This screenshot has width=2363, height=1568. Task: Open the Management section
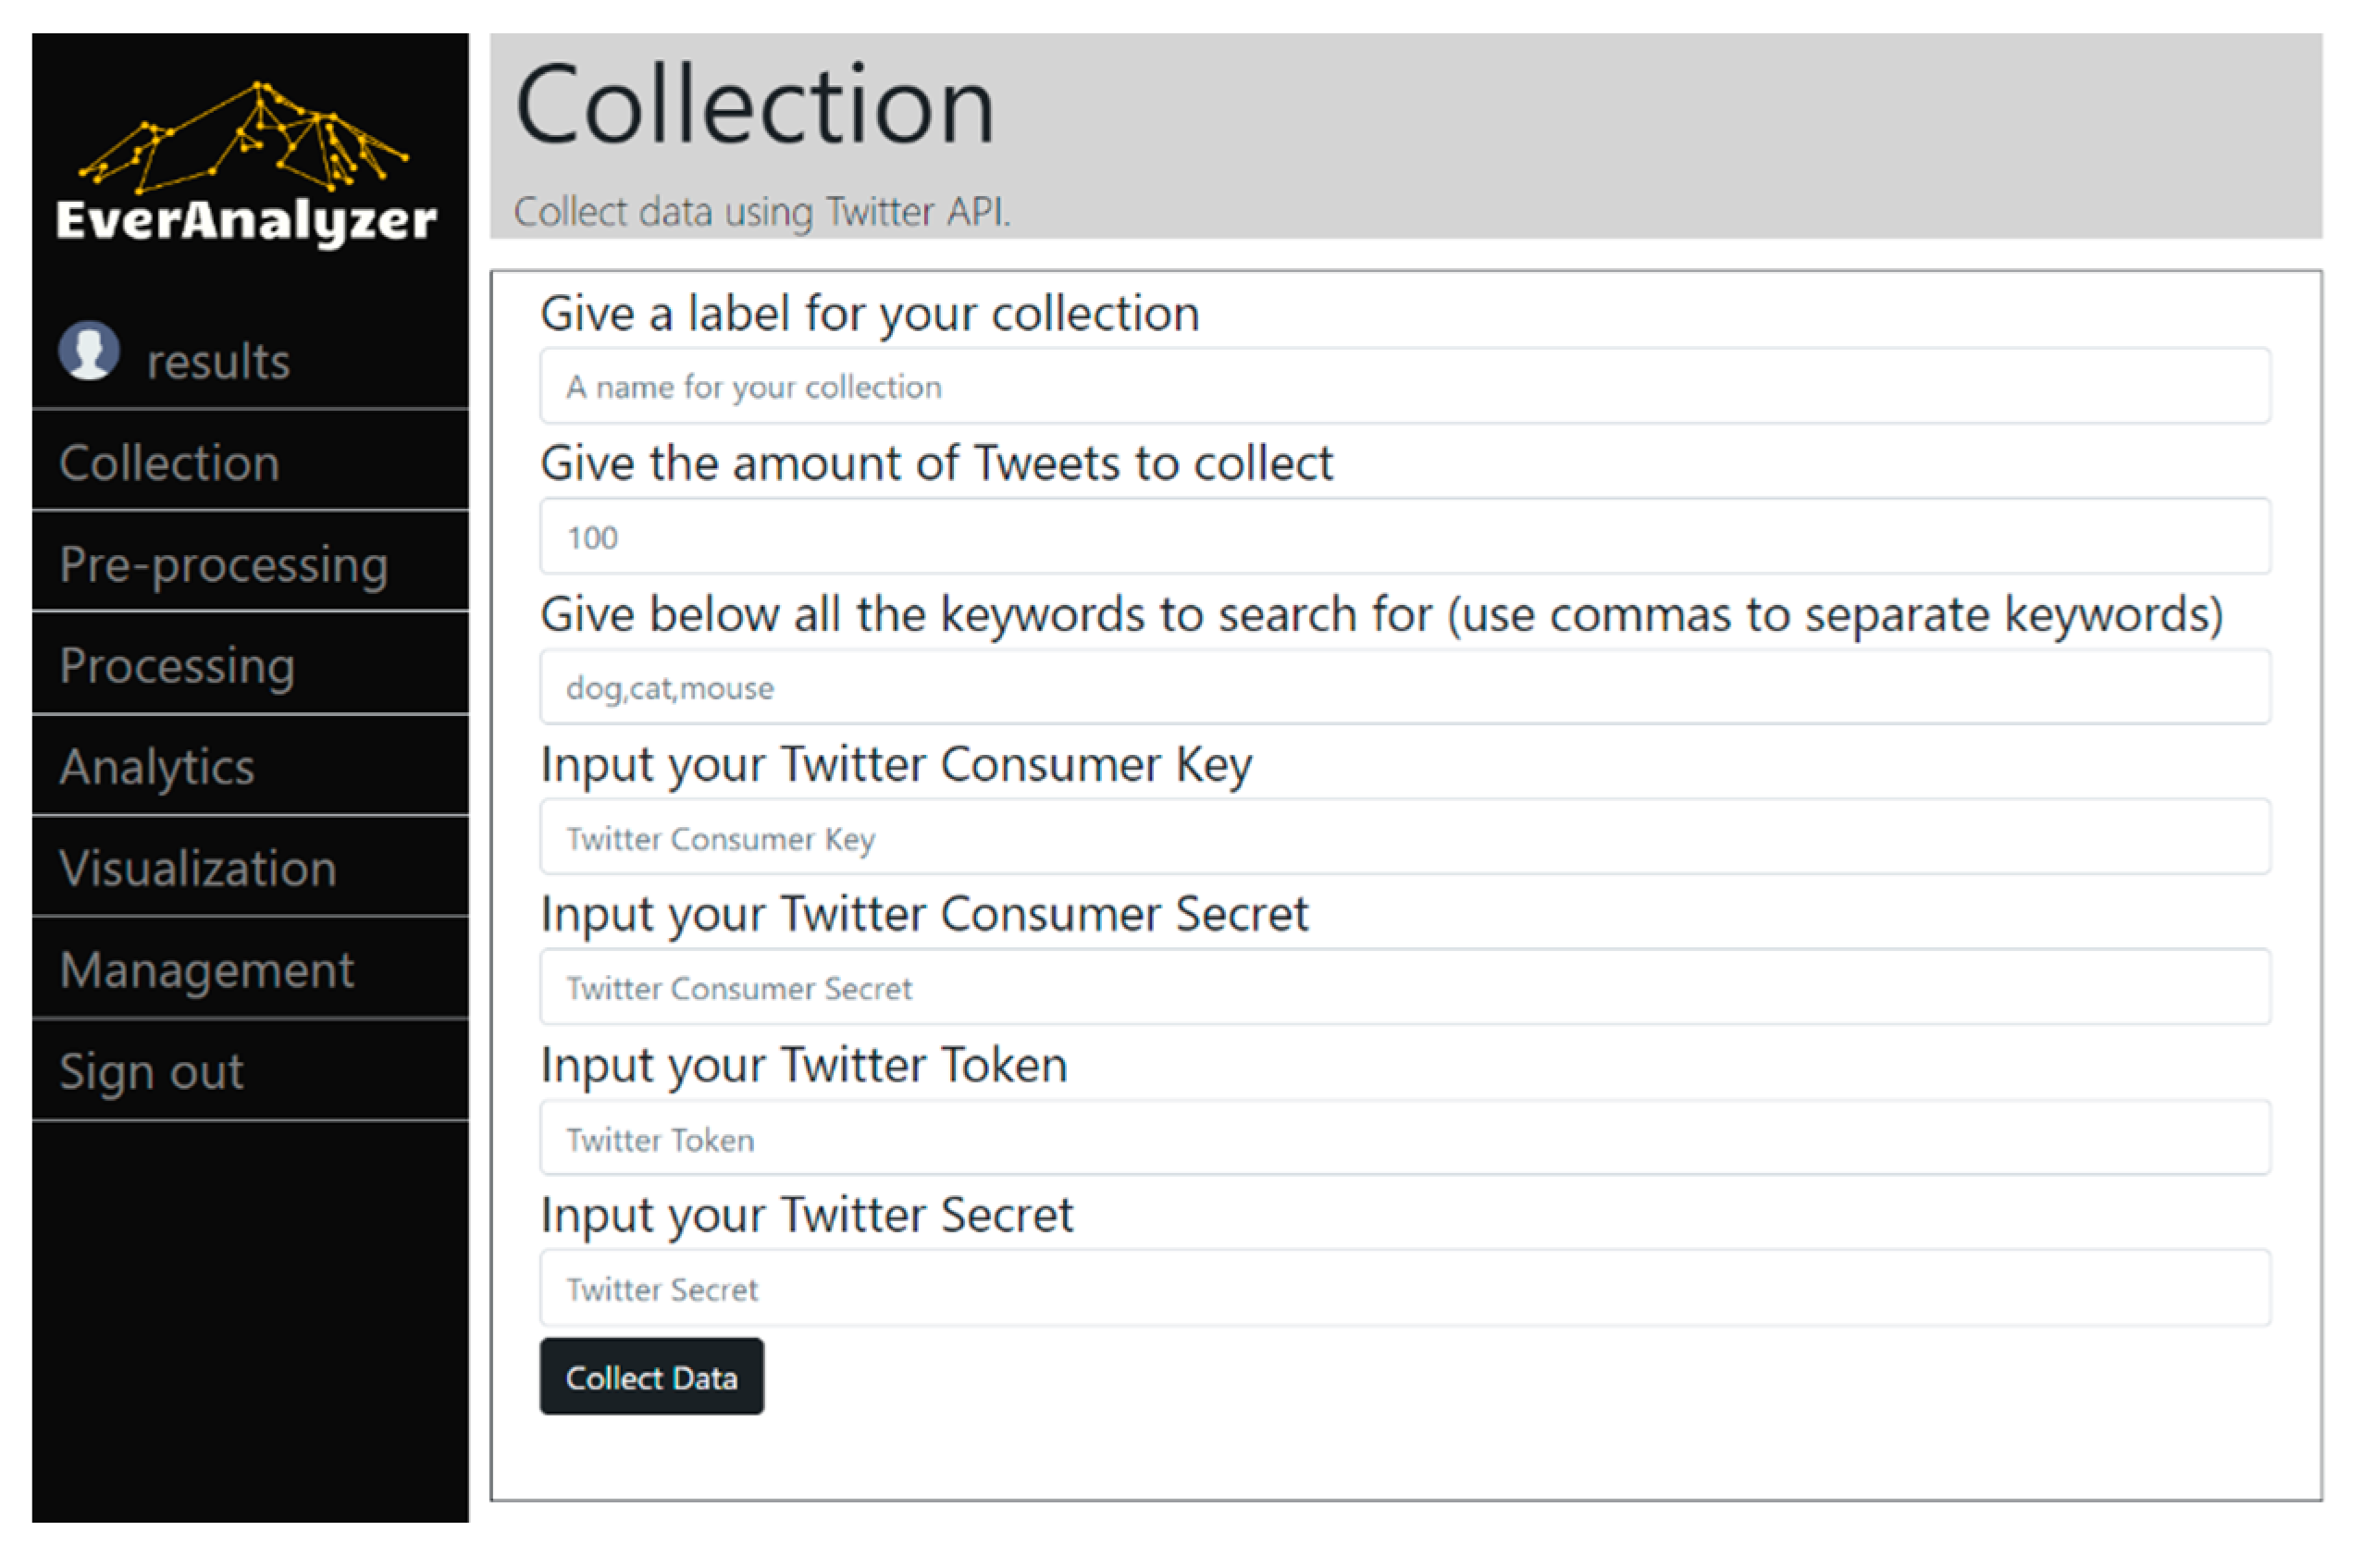pyautogui.click(x=206, y=970)
